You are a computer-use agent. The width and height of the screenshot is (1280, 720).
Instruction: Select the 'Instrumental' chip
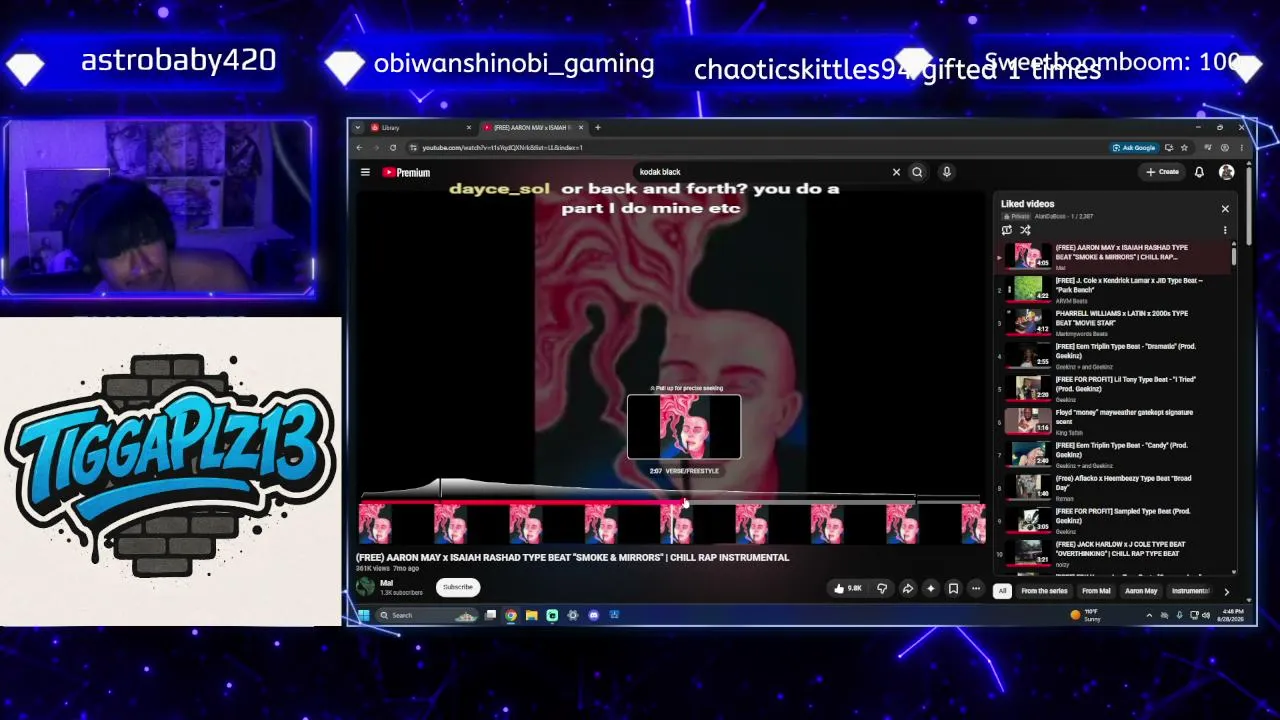click(x=1190, y=591)
